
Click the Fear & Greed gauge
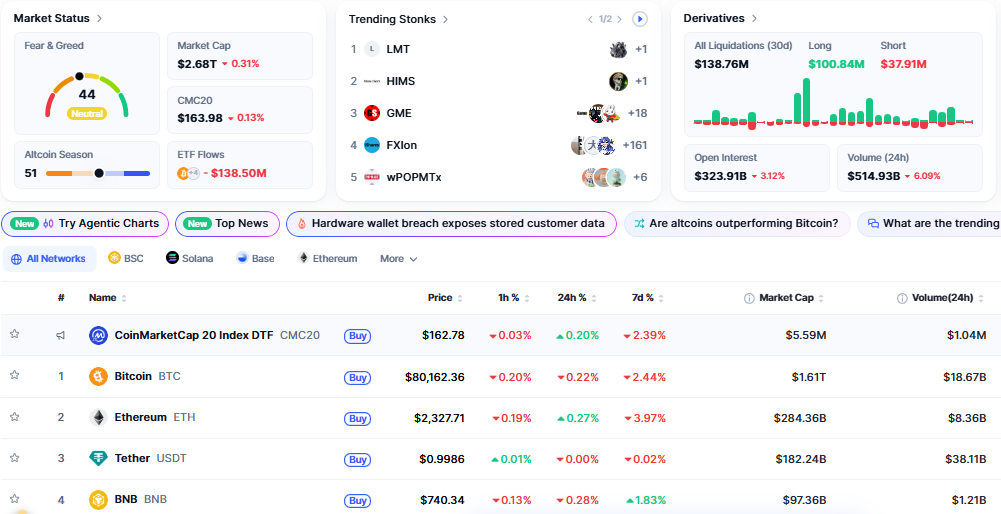click(87, 96)
